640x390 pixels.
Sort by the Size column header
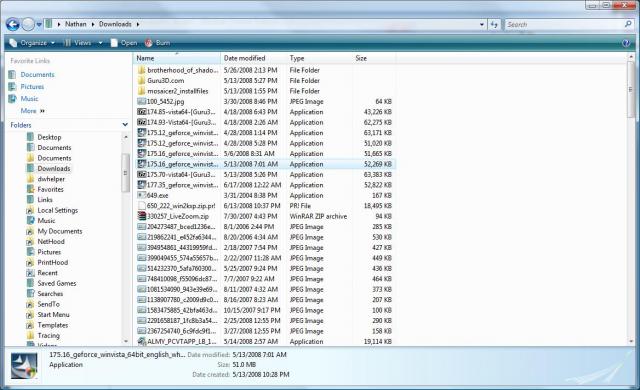point(374,58)
